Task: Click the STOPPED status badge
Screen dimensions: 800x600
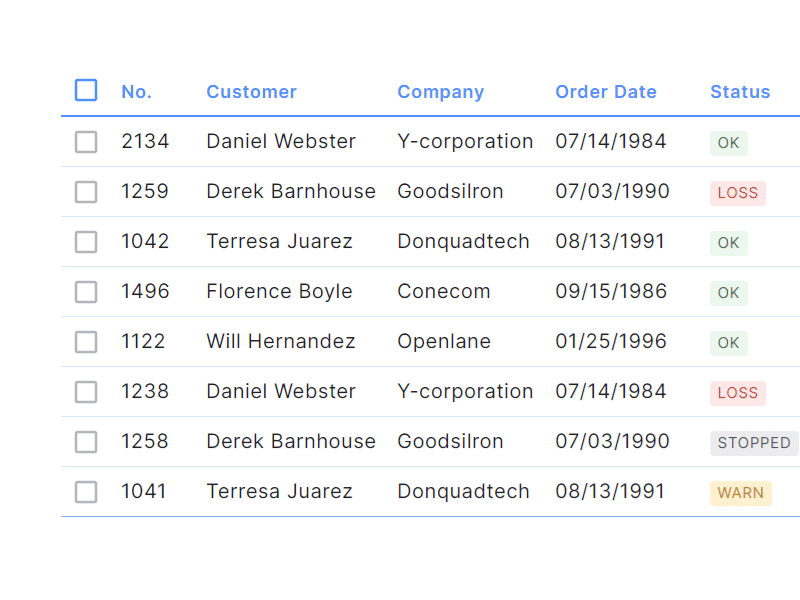Action: coord(754,443)
